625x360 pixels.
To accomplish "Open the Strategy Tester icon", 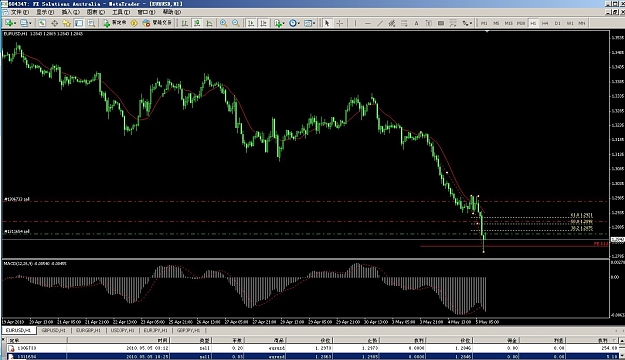I will pos(91,23).
